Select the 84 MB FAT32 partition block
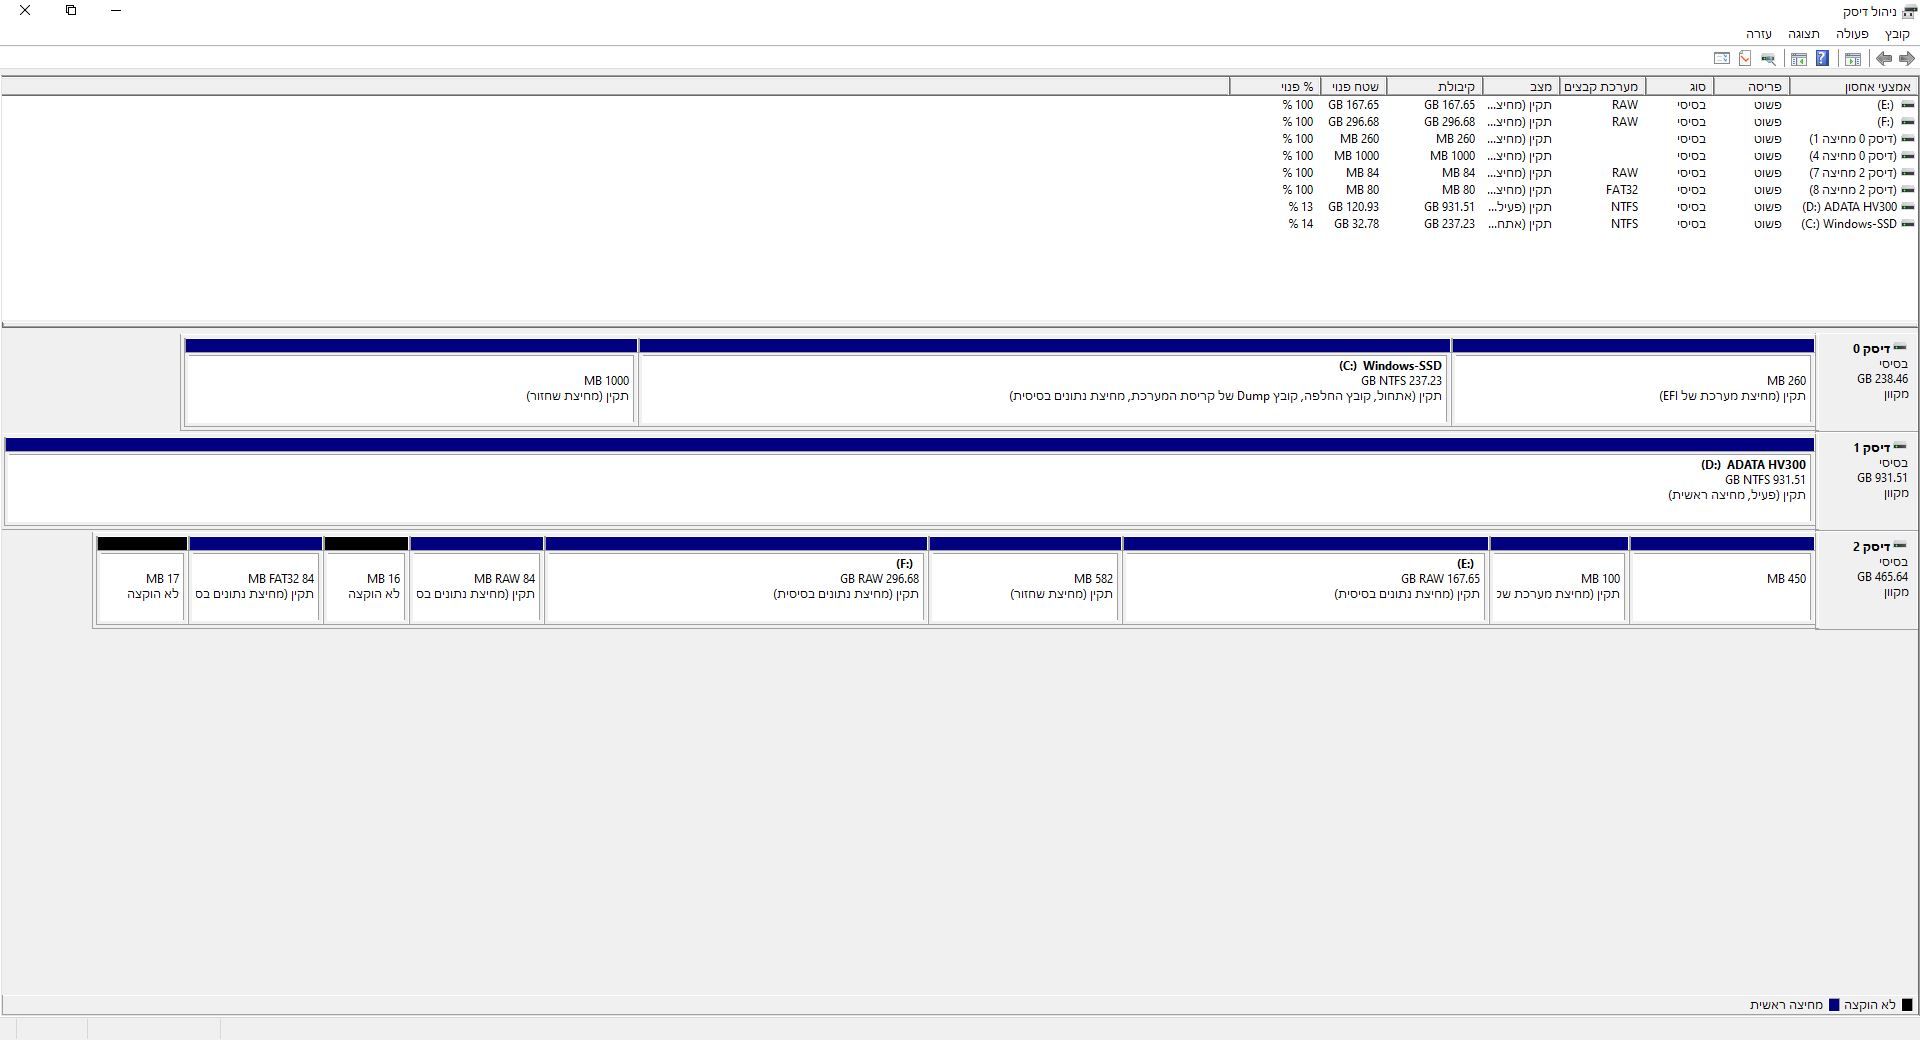 point(255,579)
